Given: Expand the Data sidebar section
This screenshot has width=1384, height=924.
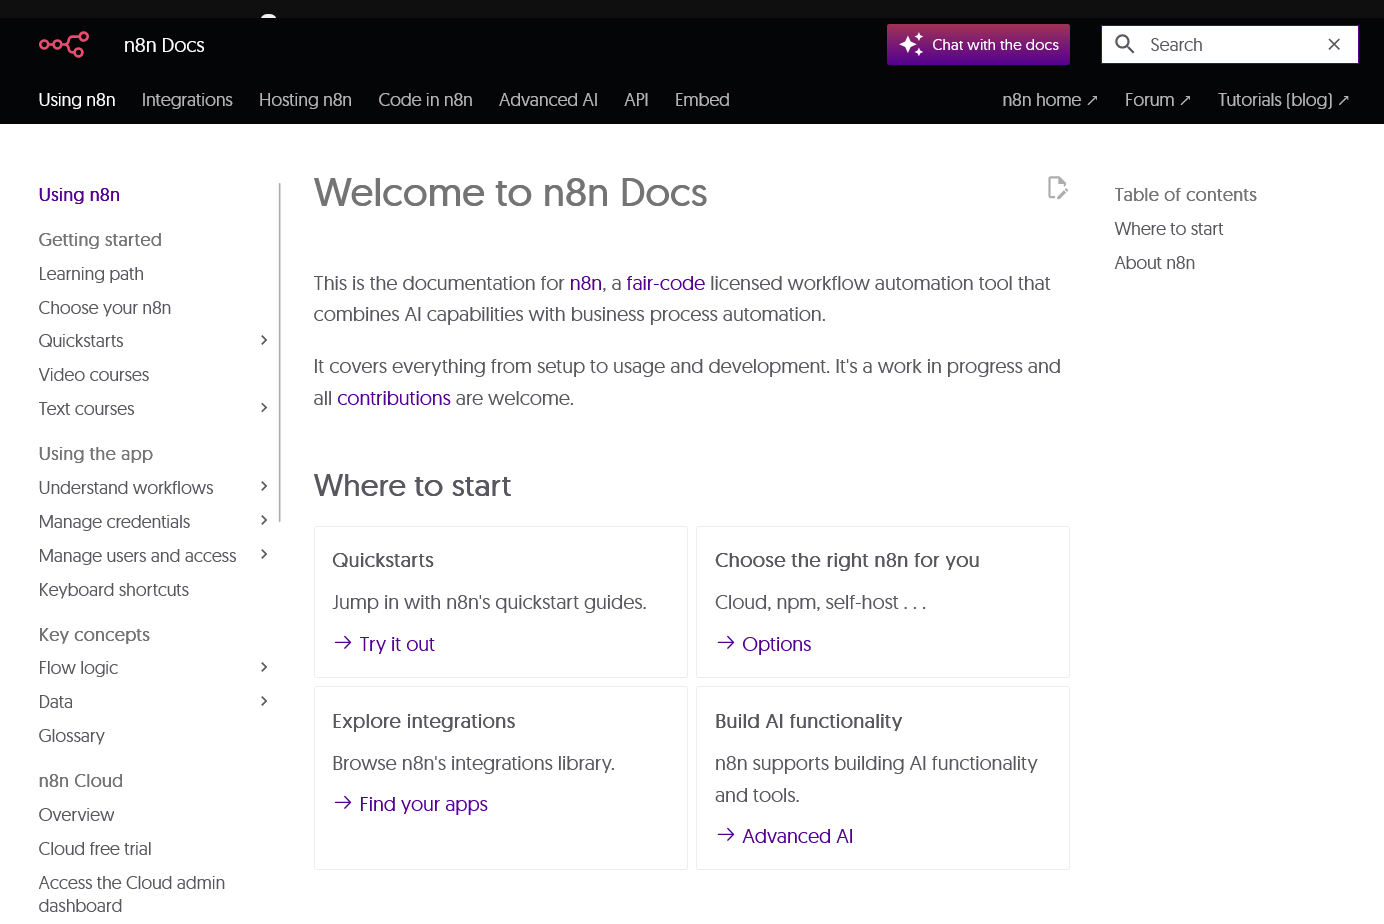Looking at the screenshot, I should 264,702.
